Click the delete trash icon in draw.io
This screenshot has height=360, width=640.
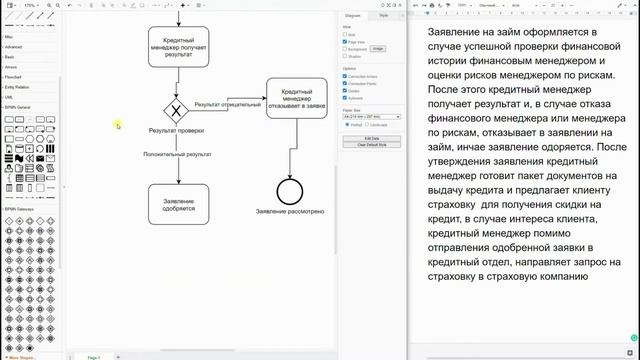pos(91,5)
